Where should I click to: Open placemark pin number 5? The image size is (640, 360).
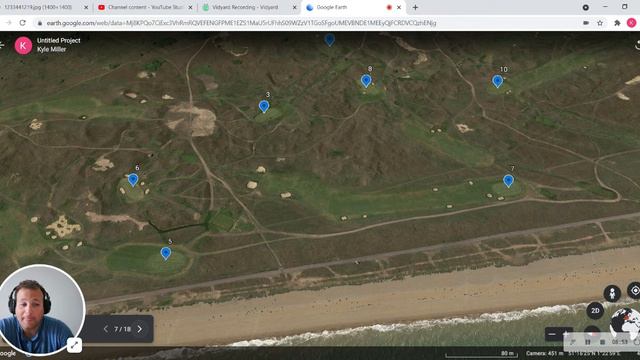165,253
